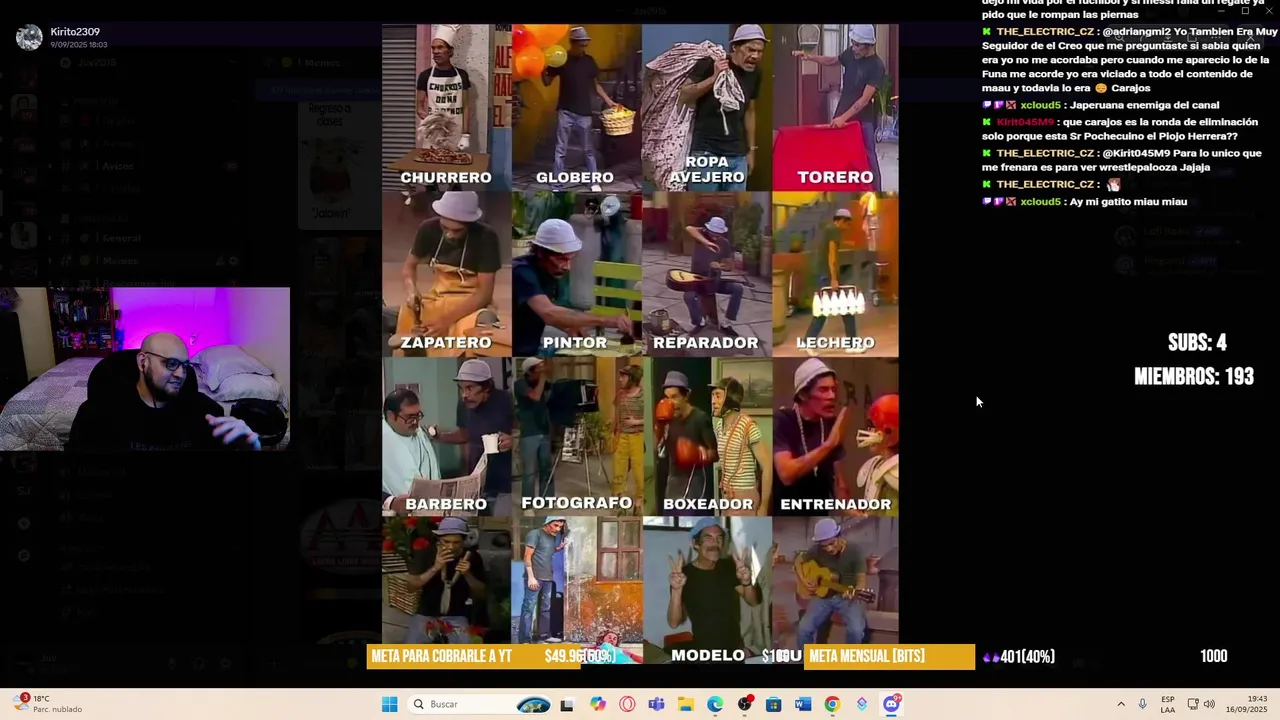This screenshot has height=720, width=1280.
Task: Click the 401(40%) bits counter
Action: point(1019,657)
